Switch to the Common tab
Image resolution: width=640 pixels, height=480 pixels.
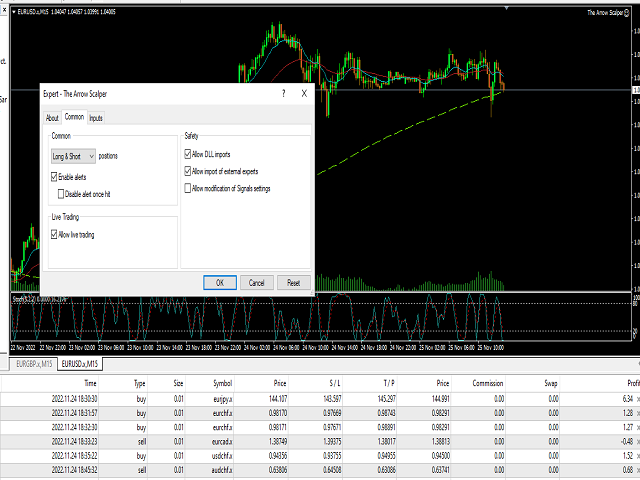(x=74, y=117)
